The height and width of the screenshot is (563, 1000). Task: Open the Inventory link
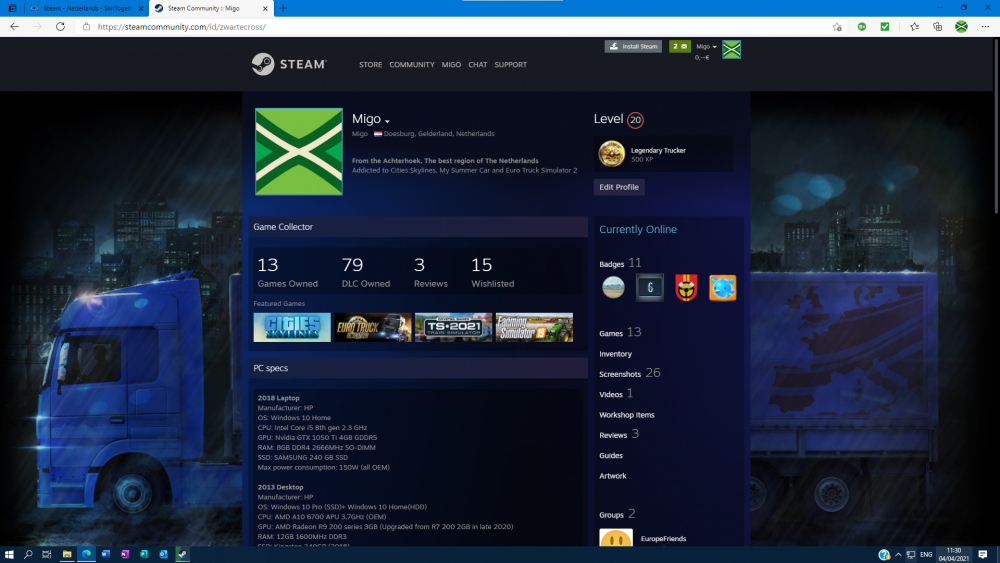click(615, 354)
